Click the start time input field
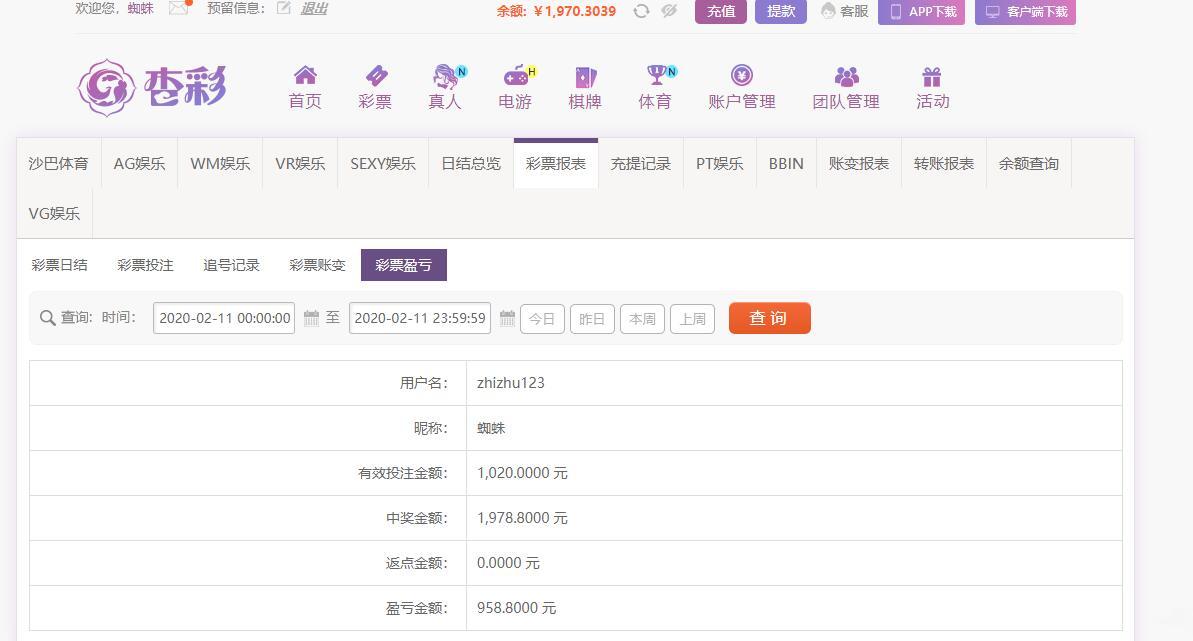Screen dimensions: 1193x641 [x=224, y=318]
